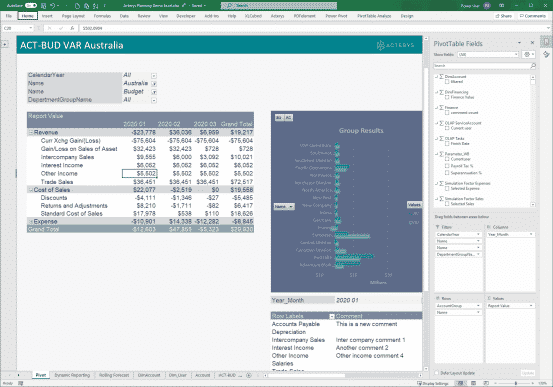Check the comment count field

coord(447,113)
